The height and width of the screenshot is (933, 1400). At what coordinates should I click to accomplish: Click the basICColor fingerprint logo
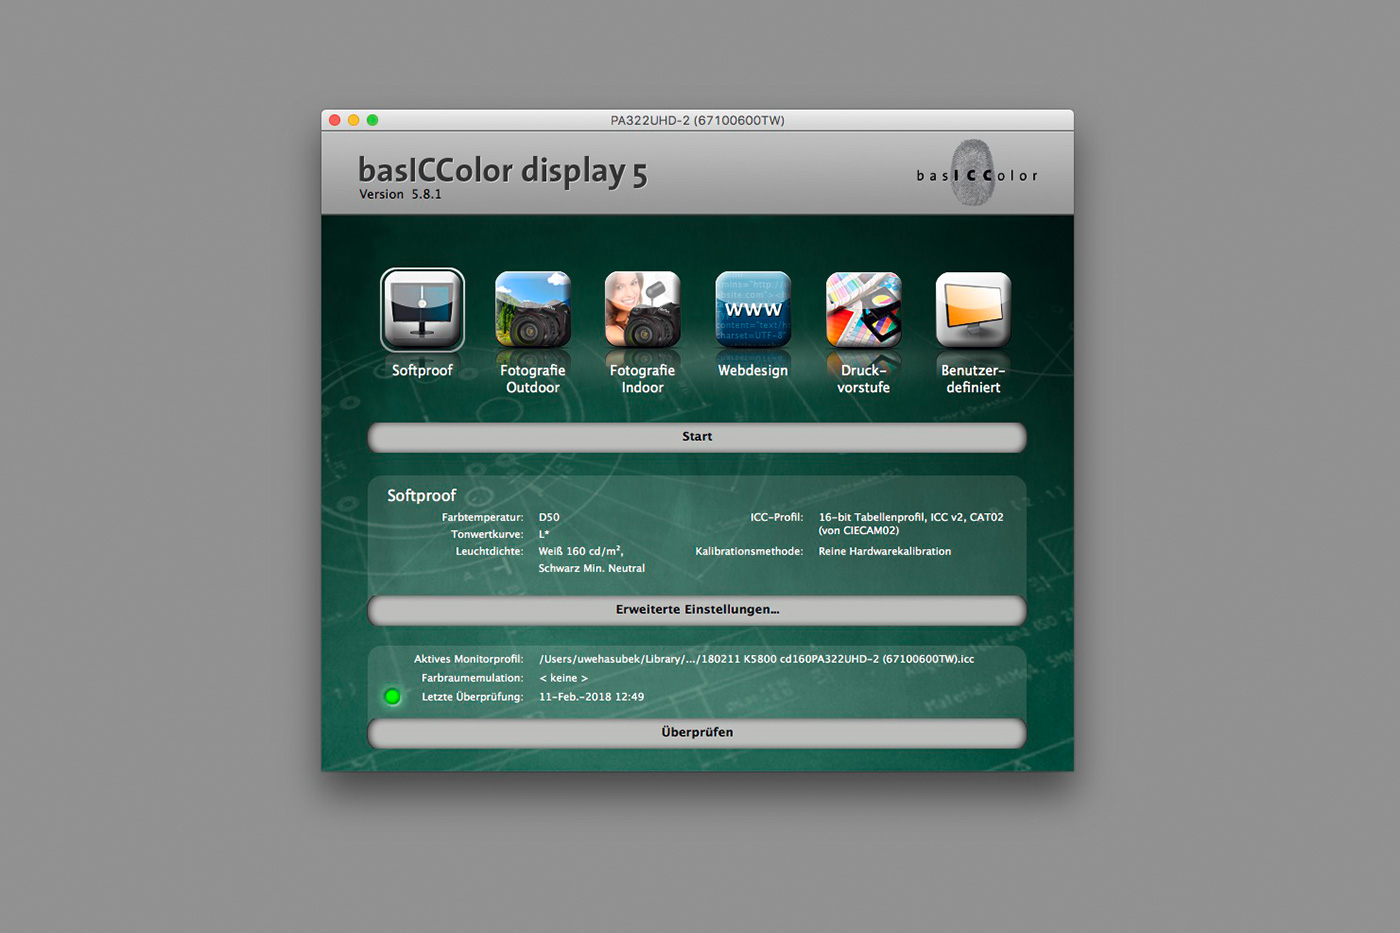click(x=975, y=174)
